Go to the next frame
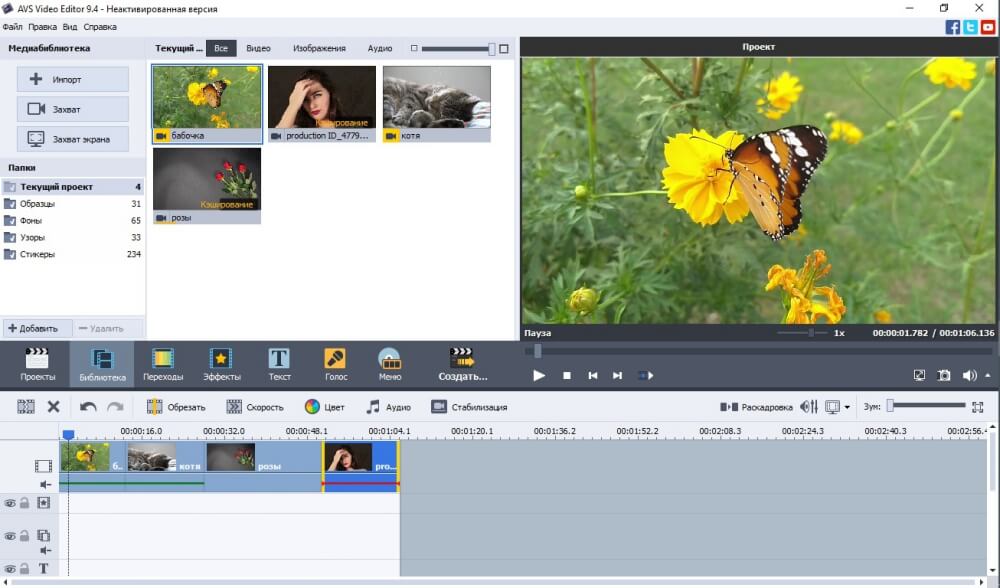This screenshot has width=1000, height=588. tap(617, 376)
